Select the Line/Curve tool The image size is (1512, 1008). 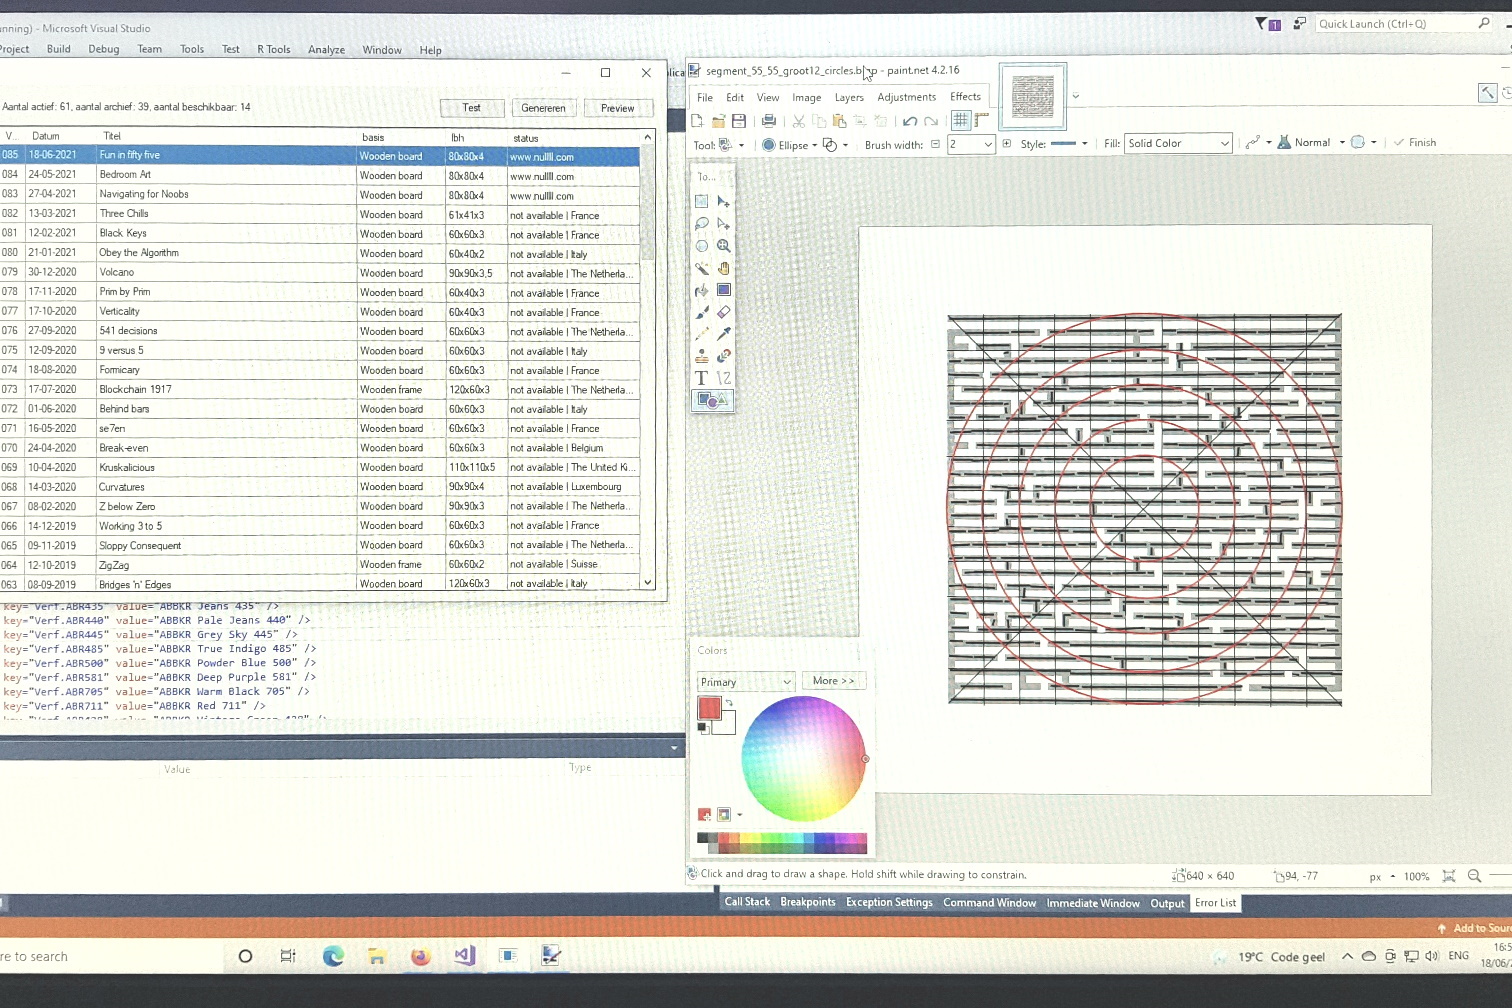(724, 378)
